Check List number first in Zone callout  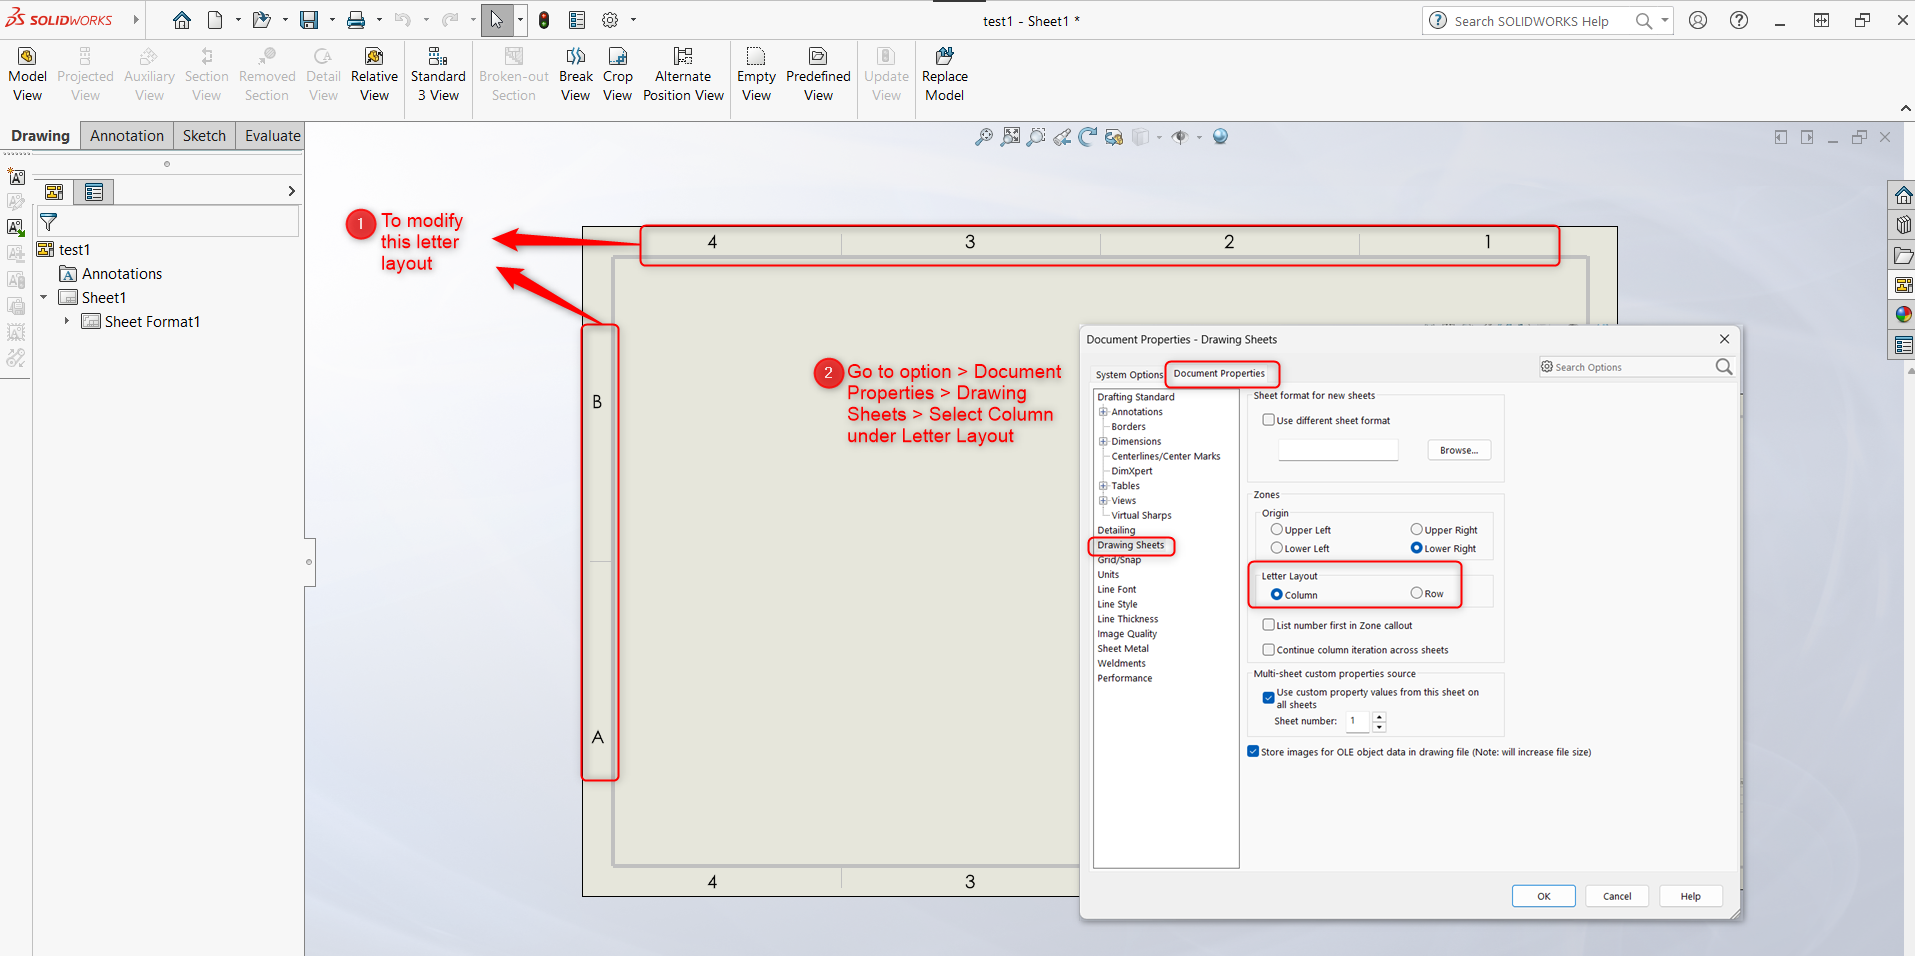click(x=1269, y=625)
